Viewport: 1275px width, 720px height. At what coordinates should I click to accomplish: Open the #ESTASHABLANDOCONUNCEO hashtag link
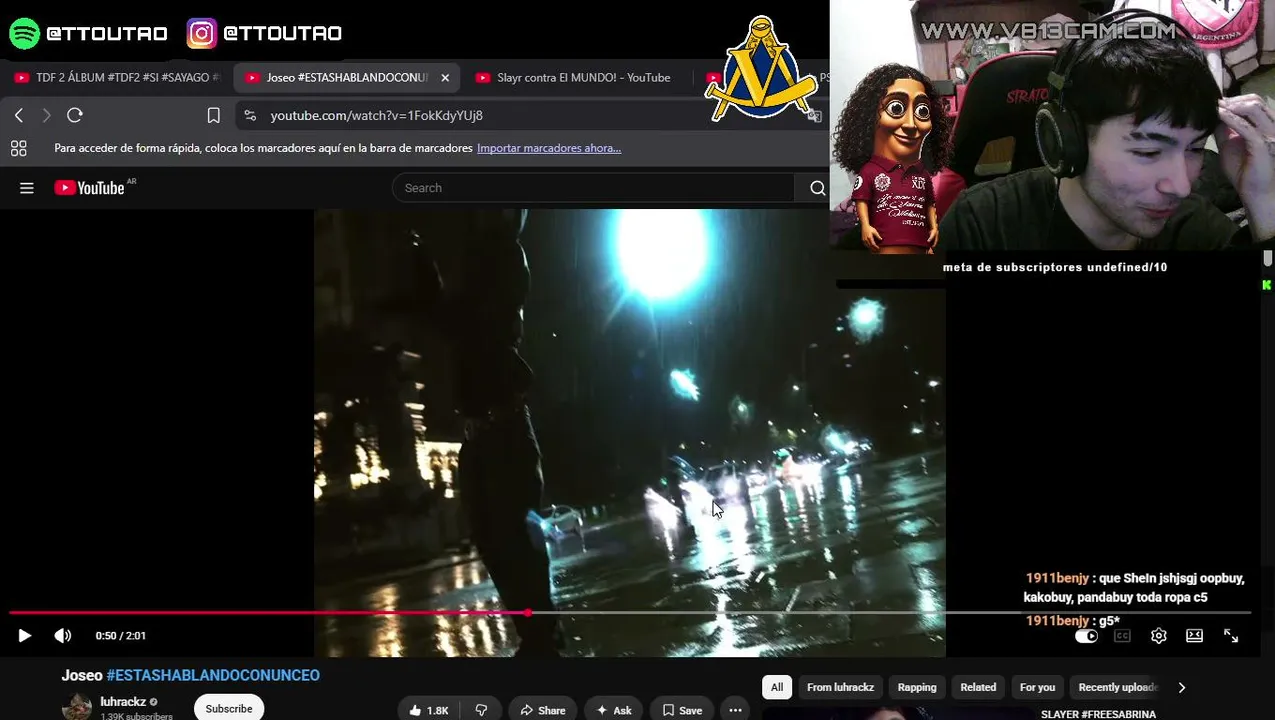click(213, 675)
